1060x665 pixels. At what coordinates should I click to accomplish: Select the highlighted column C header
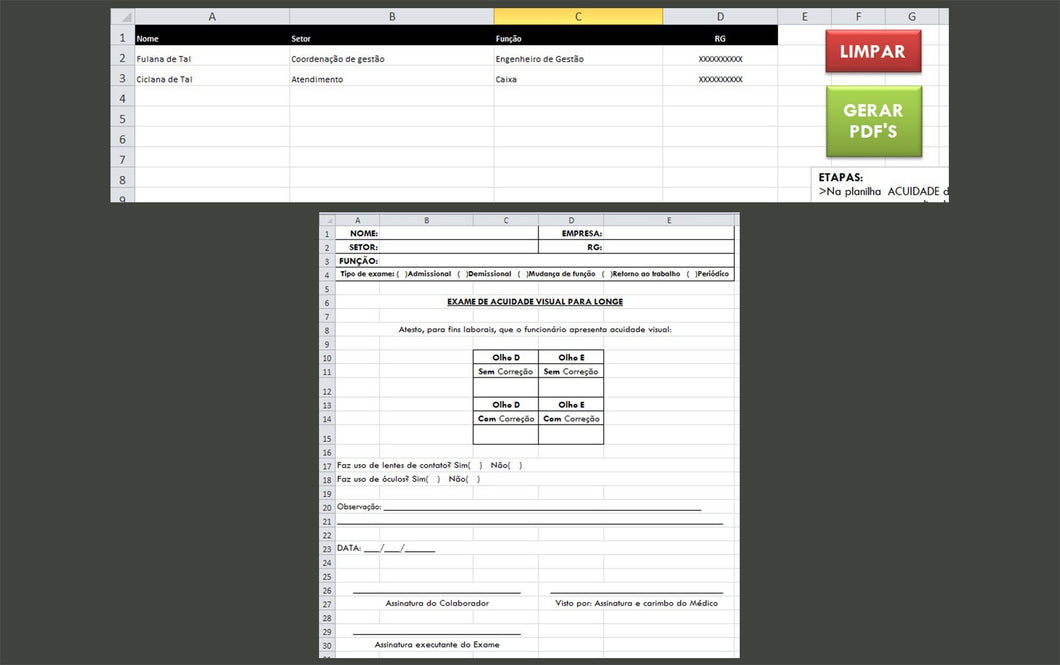[578, 17]
